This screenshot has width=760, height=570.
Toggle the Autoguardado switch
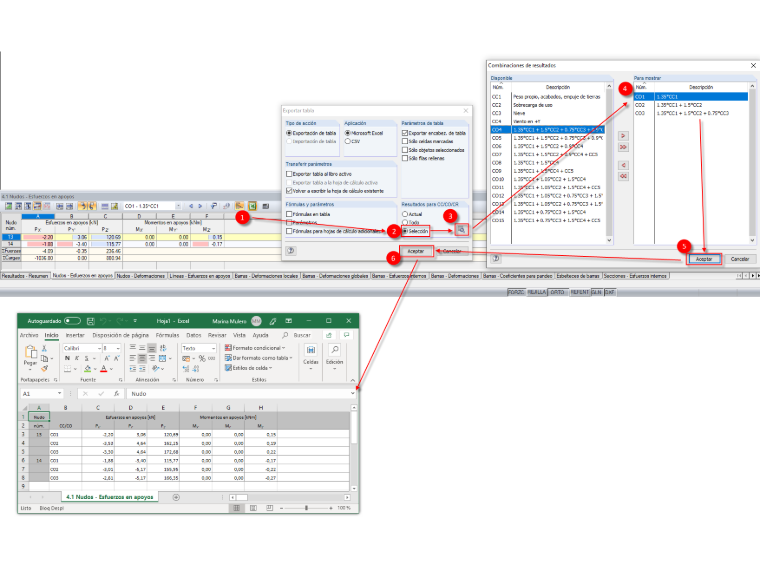(72, 321)
